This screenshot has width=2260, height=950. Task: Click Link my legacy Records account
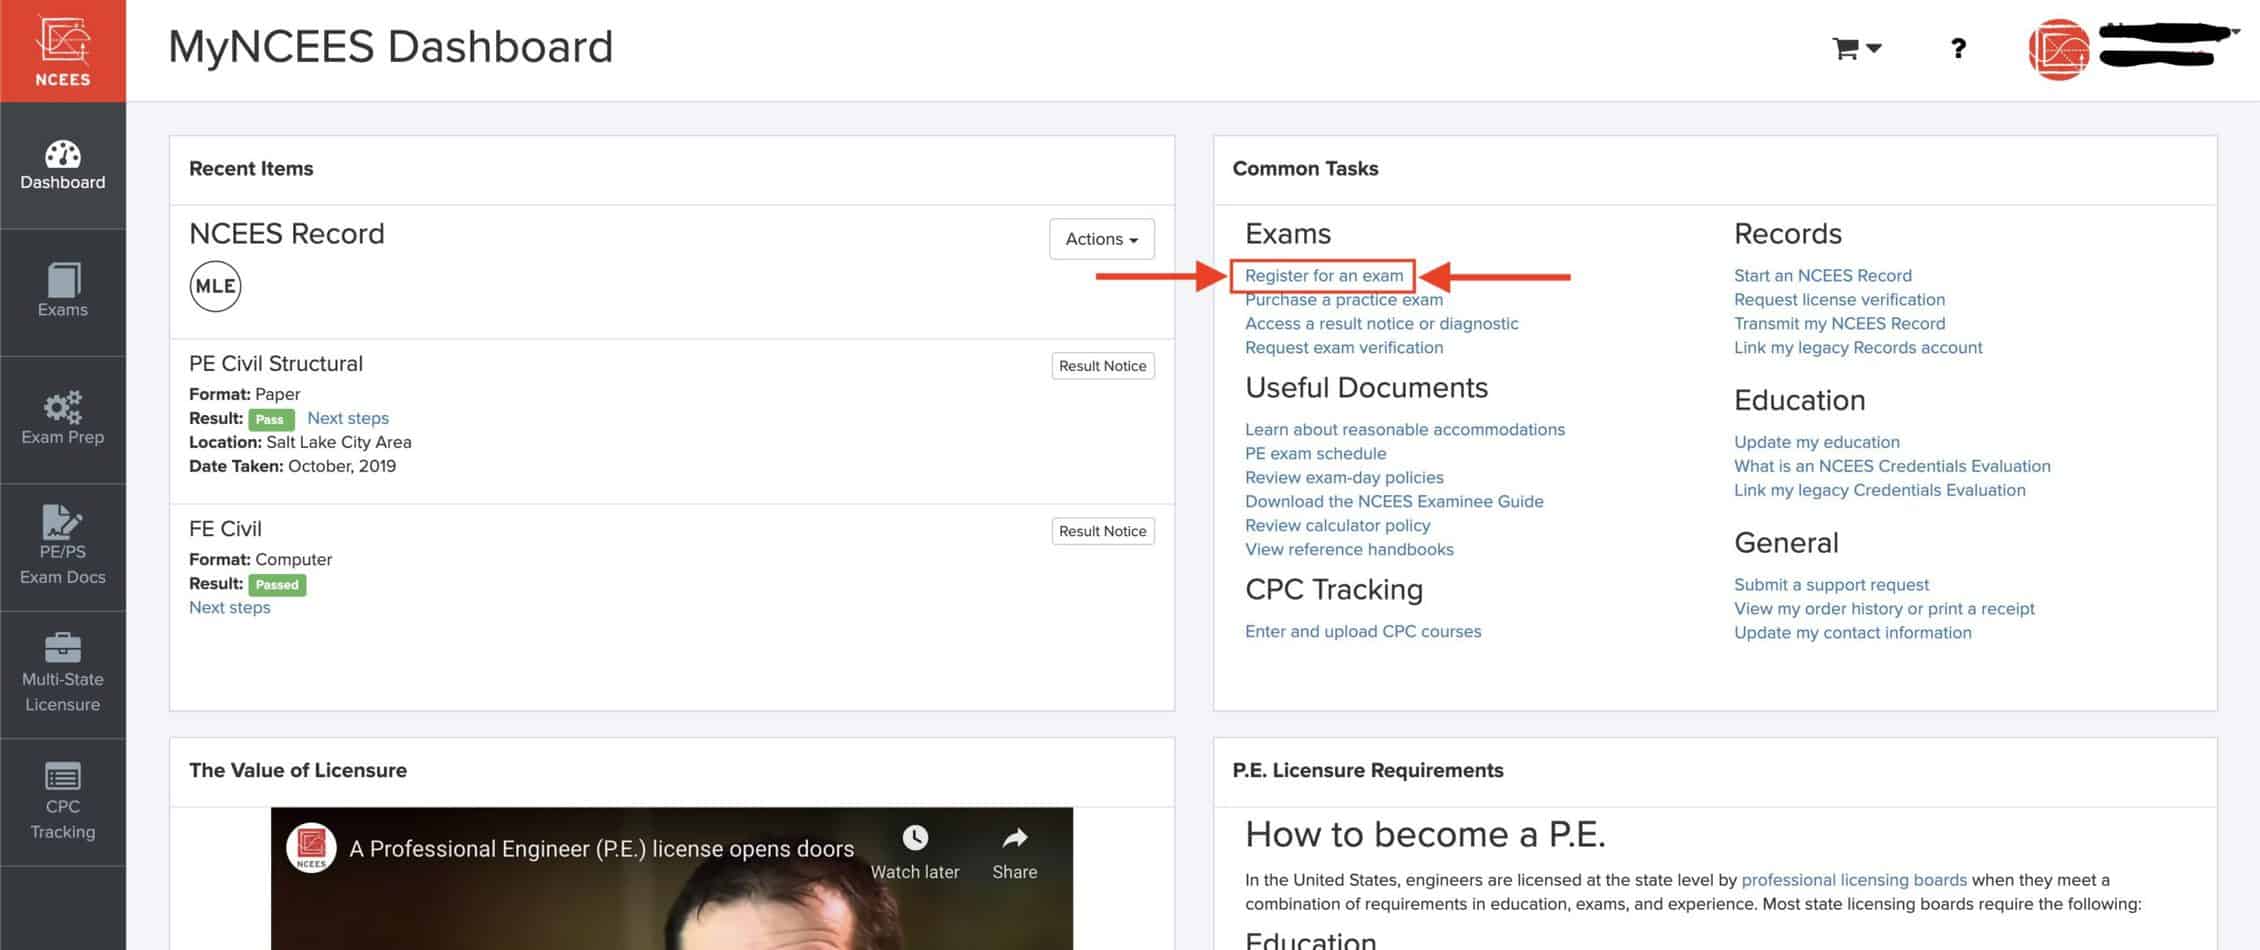1858,347
